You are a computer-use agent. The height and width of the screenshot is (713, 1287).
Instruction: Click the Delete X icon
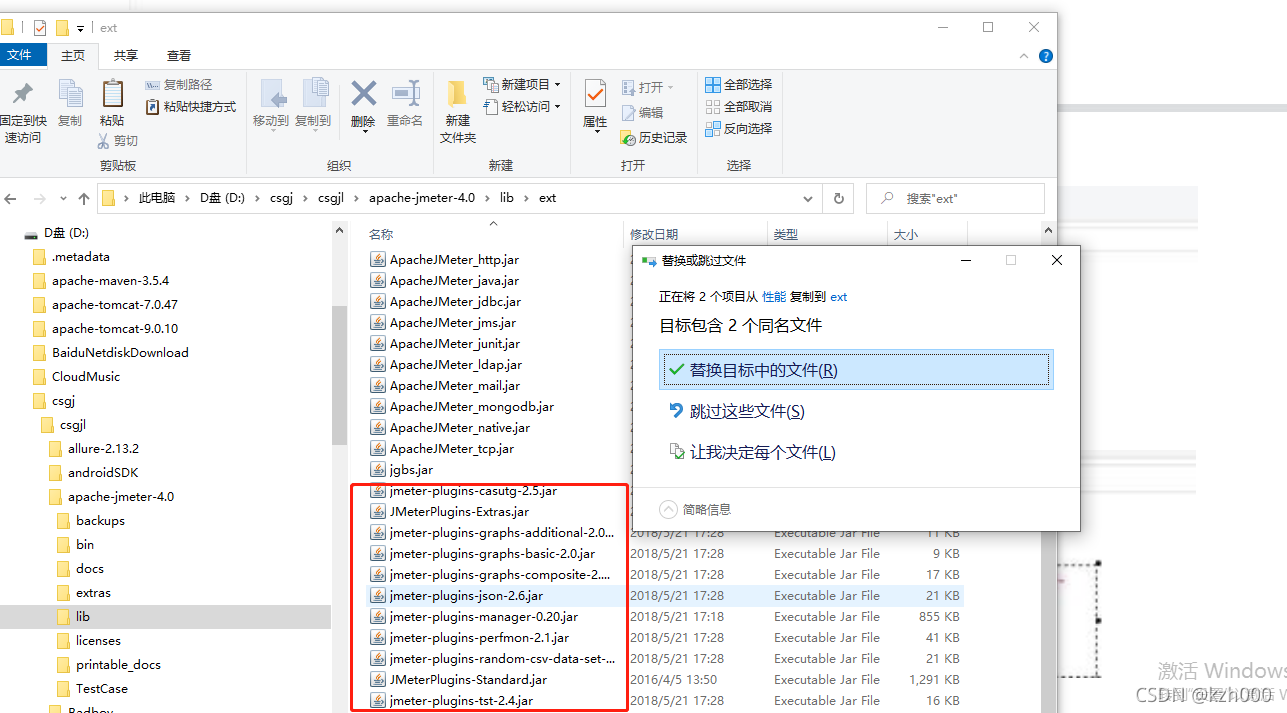pyautogui.click(x=363, y=93)
